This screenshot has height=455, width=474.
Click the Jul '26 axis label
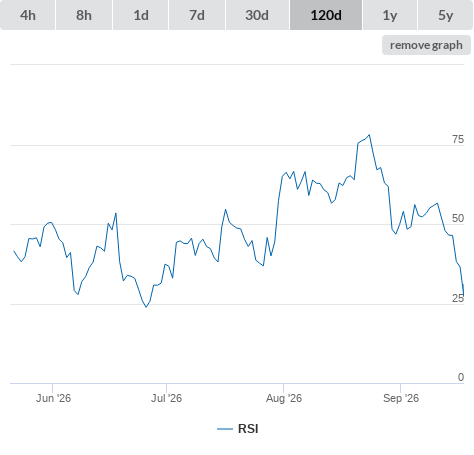[x=166, y=398]
